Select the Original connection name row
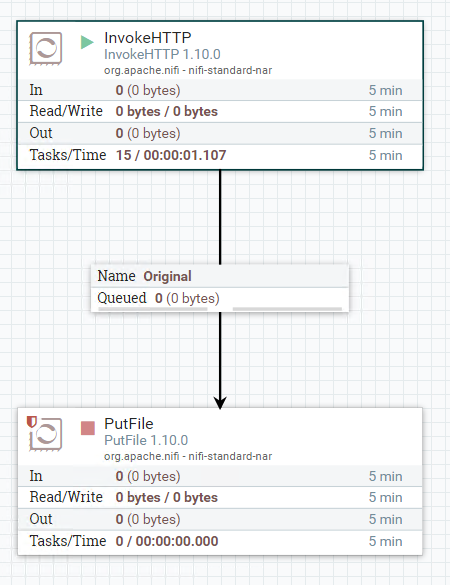Image resolution: width=450 pixels, height=585 pixels. click(220, 276)
